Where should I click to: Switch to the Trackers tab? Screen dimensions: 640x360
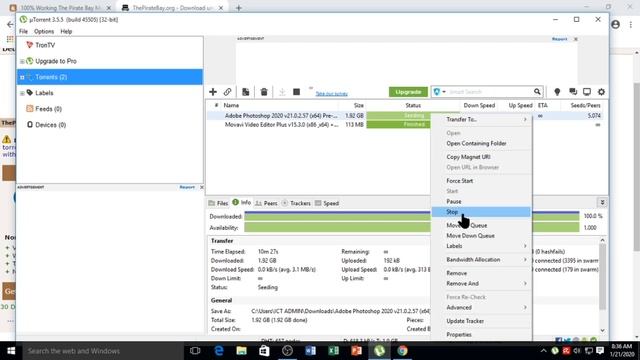pyautogui.click(x=296, y=203)
